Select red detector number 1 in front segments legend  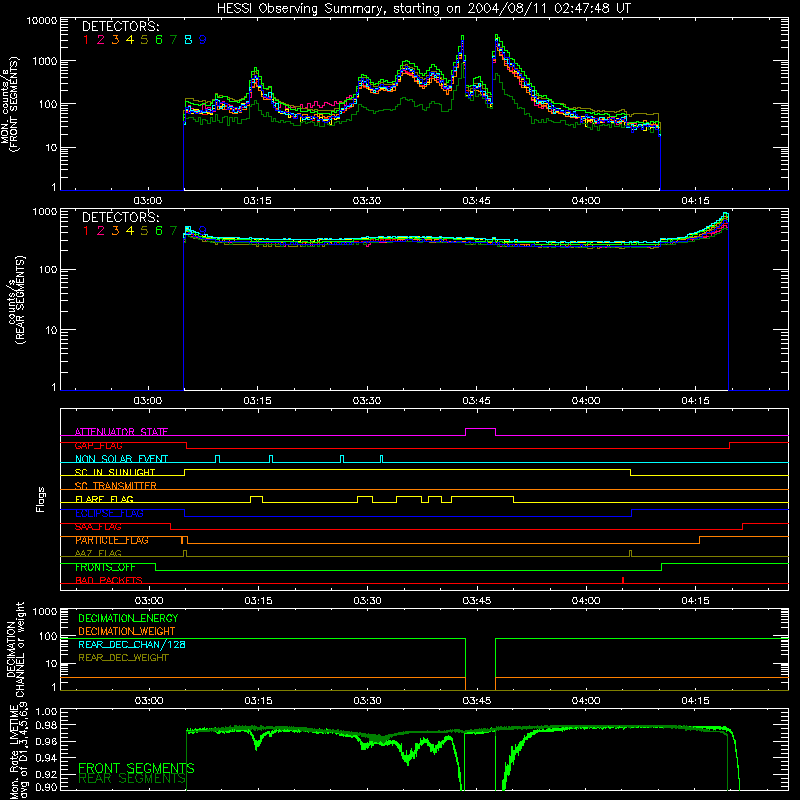click(86, 40)
